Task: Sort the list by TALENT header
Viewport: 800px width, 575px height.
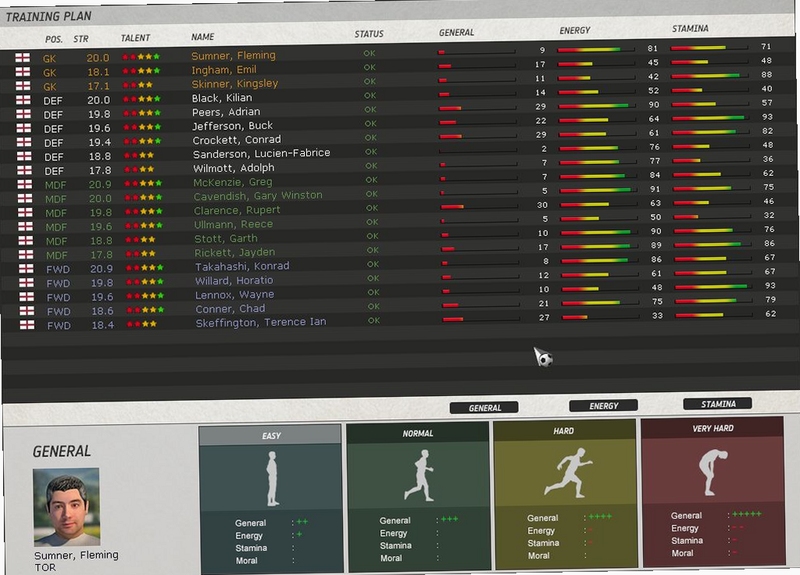Action: pos(135,38)
